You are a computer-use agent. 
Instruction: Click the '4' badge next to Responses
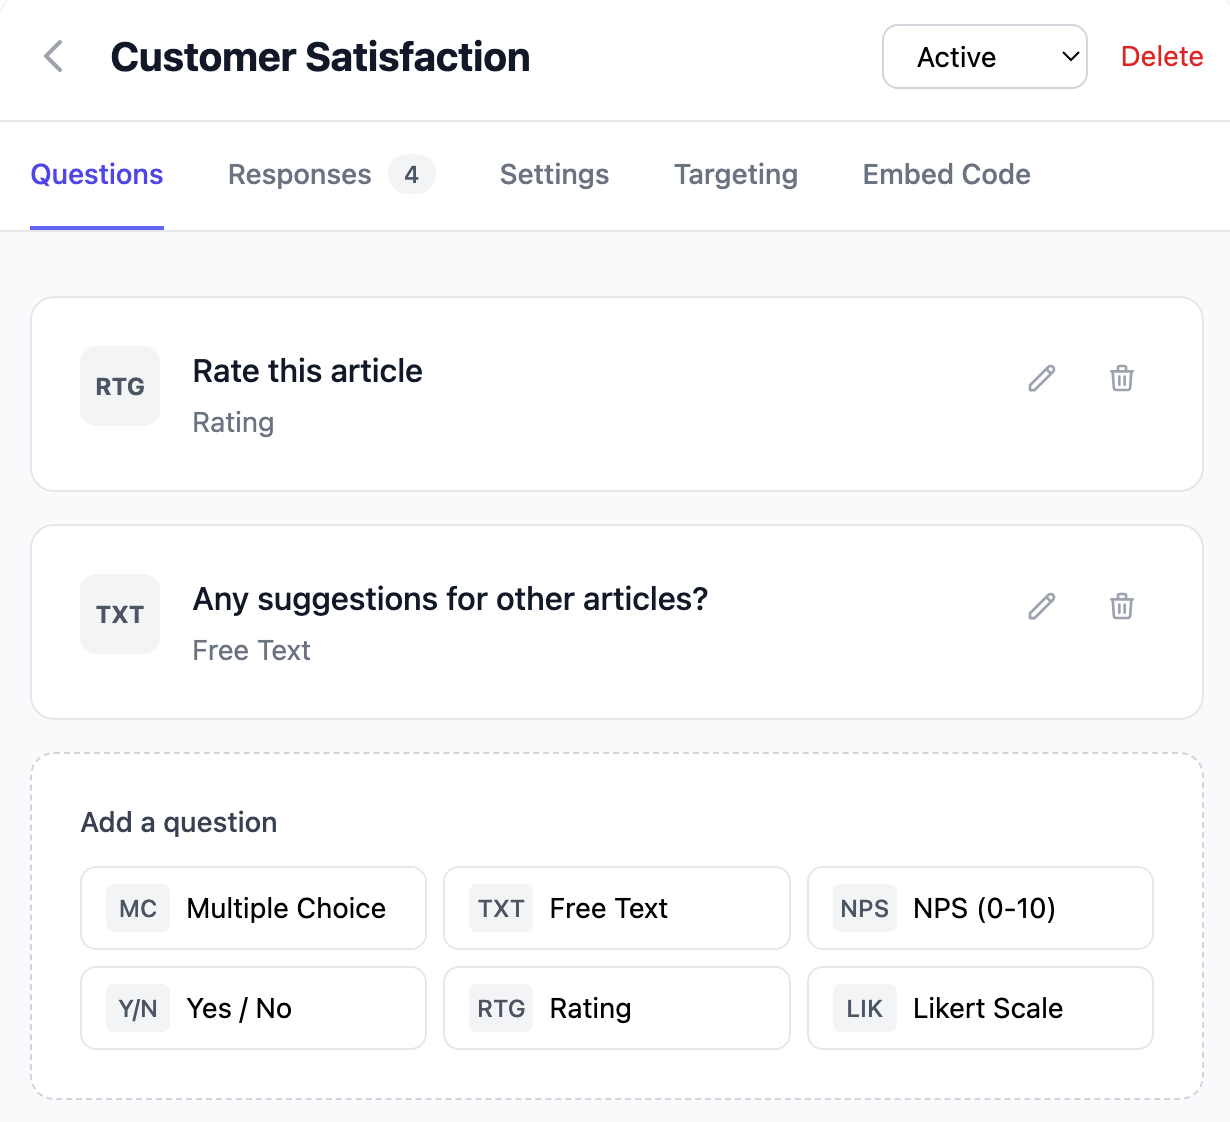coord(411,174)
